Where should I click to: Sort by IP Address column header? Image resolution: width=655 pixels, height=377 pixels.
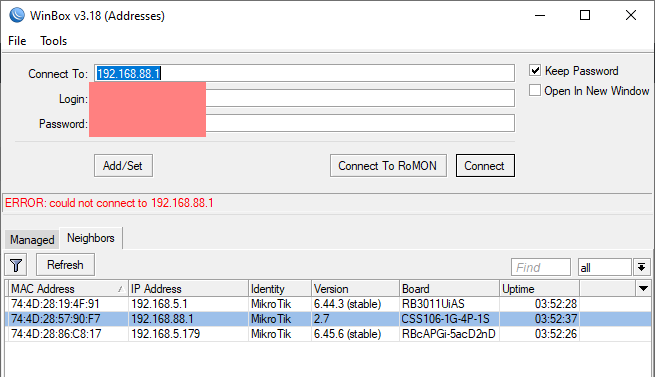(188, 289)
